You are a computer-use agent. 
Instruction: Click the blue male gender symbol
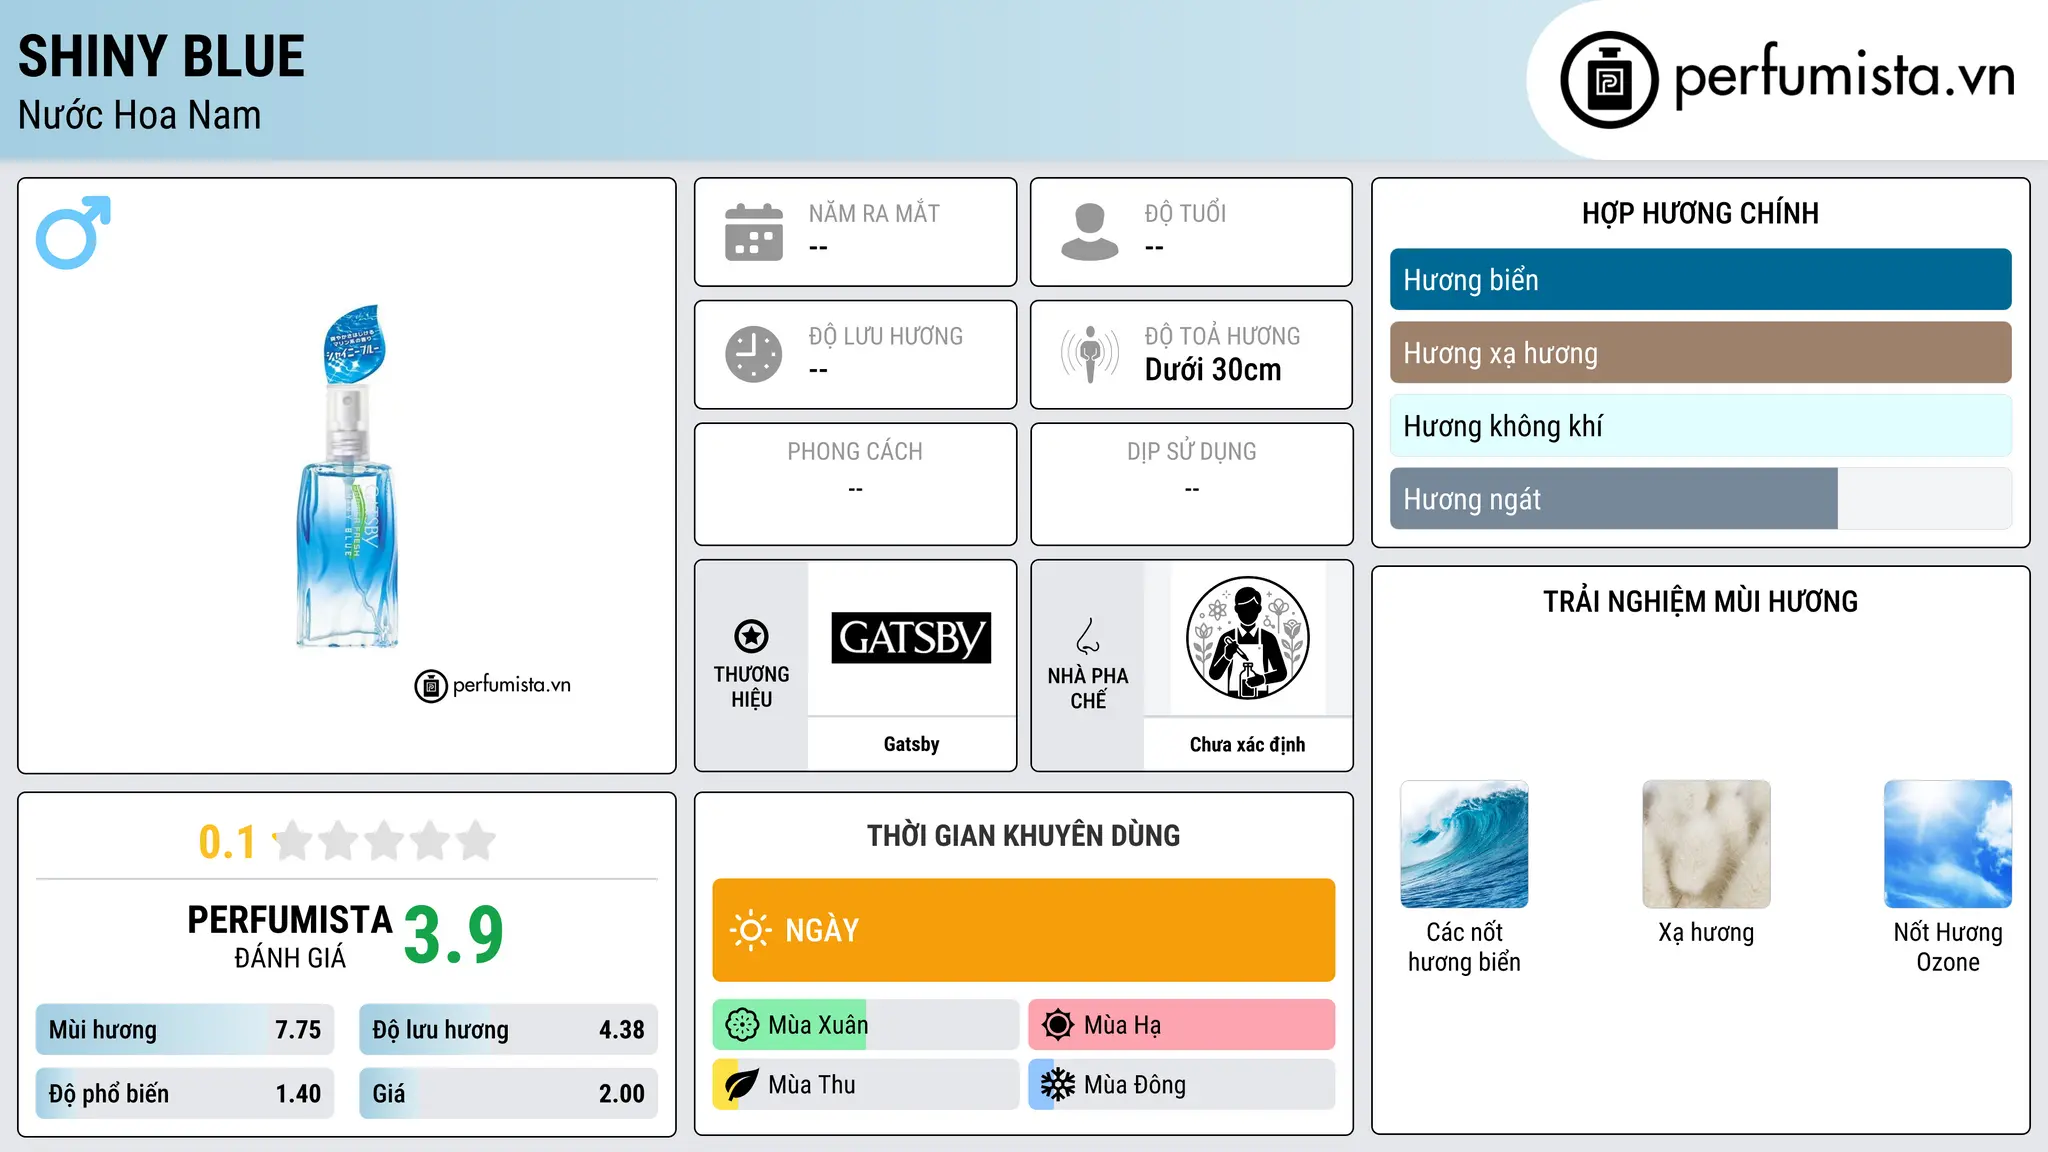click(73, 232)
